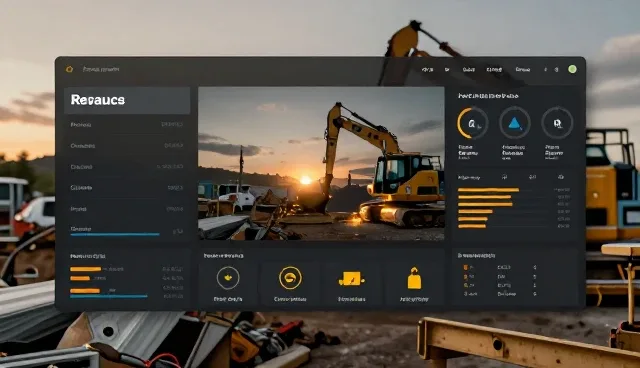Screen dimensions: 640x368
Task: Click the app title text beside home icon
Action: [101, 69]
